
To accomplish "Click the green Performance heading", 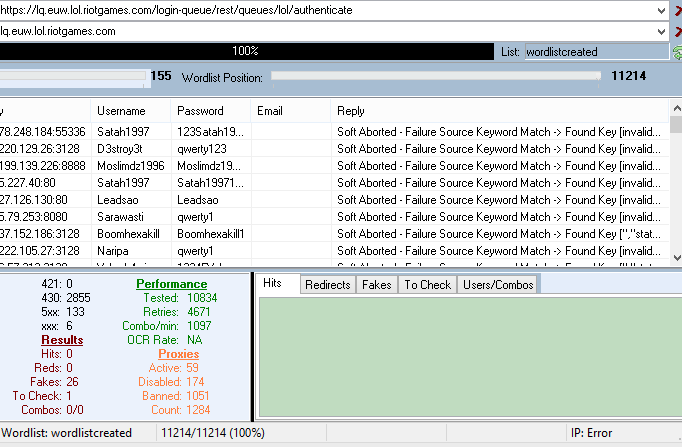I will point(172,284).
